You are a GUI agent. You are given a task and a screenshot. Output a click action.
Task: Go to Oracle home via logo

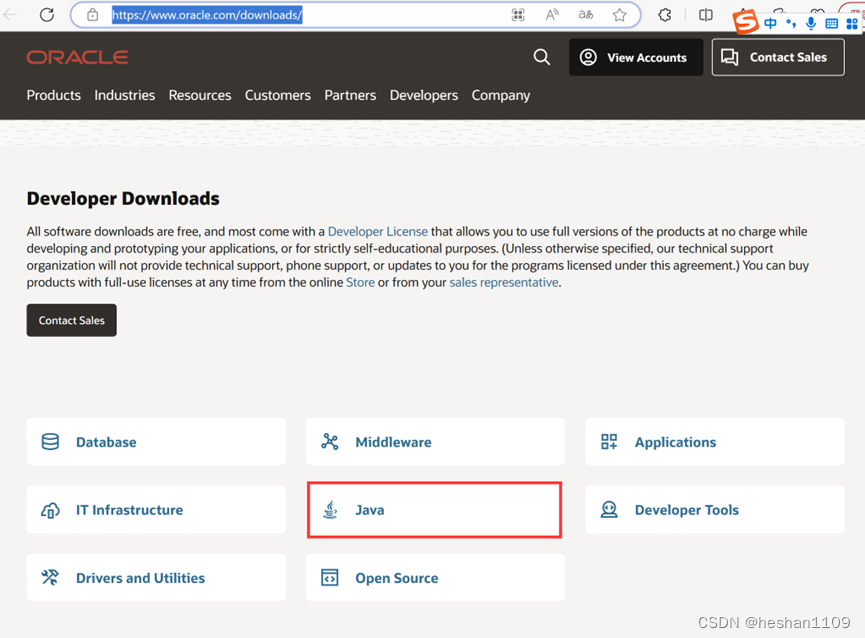78,57
